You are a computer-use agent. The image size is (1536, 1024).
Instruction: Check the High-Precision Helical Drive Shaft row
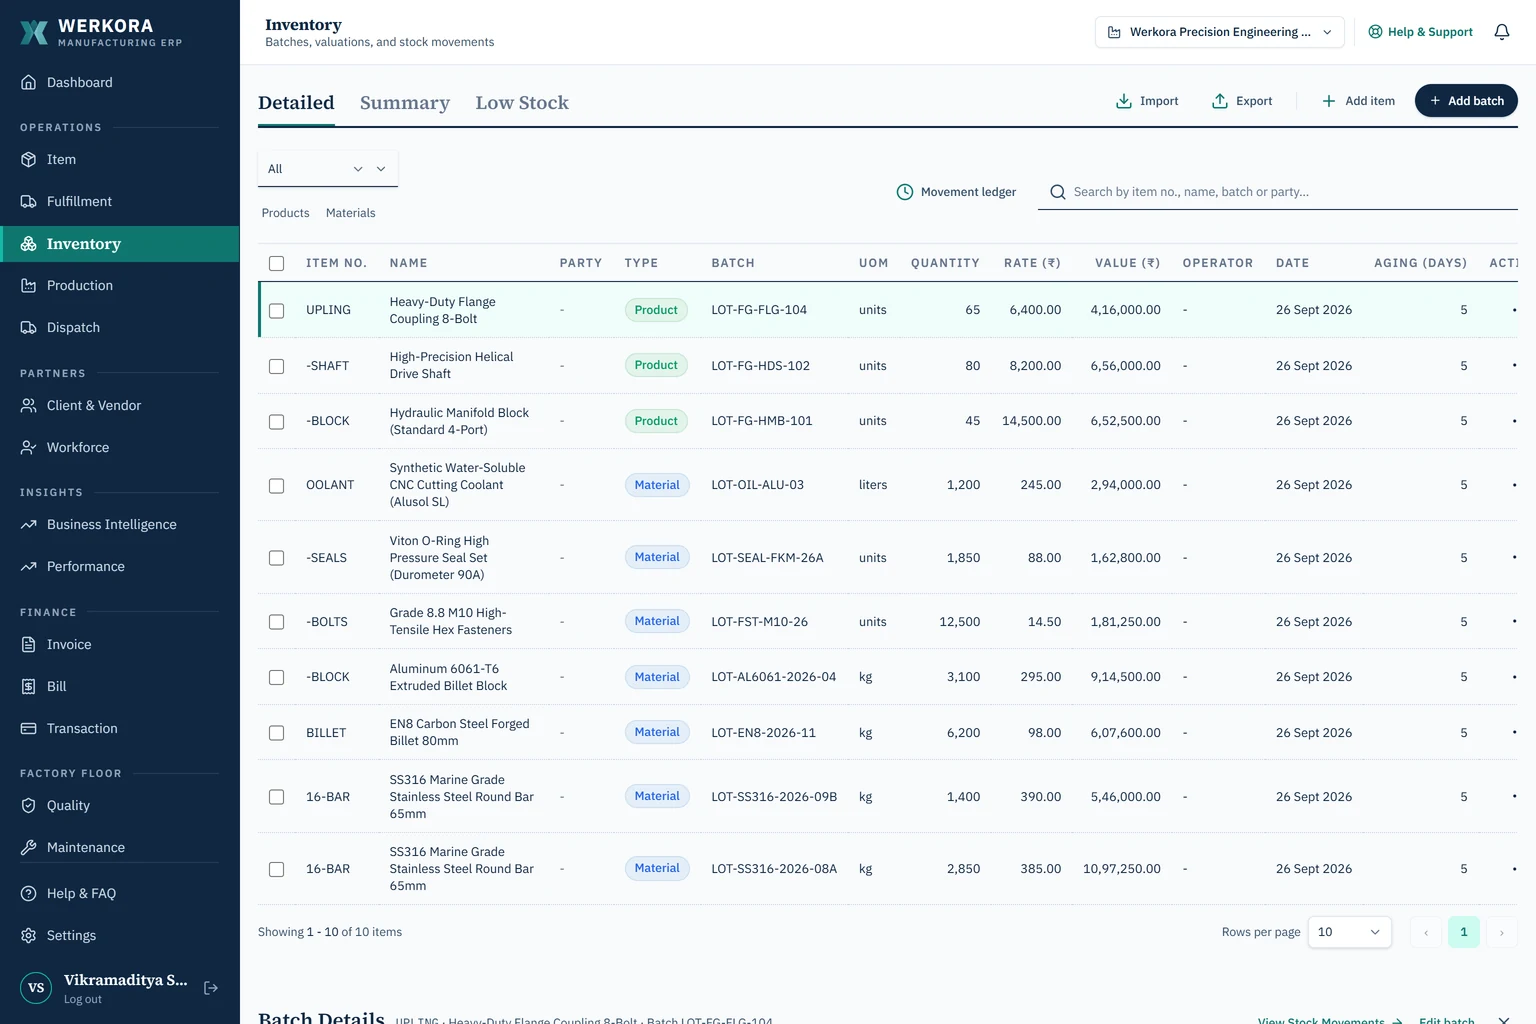277,366
